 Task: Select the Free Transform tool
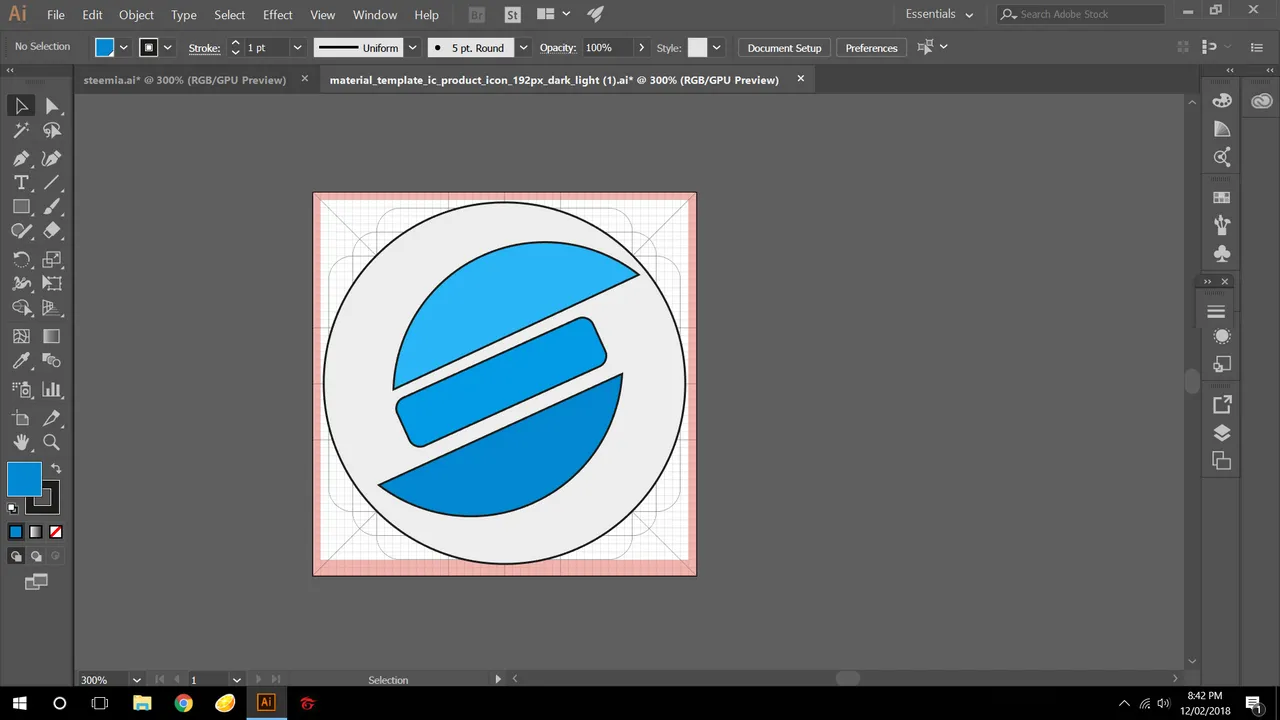pos(52,284)
